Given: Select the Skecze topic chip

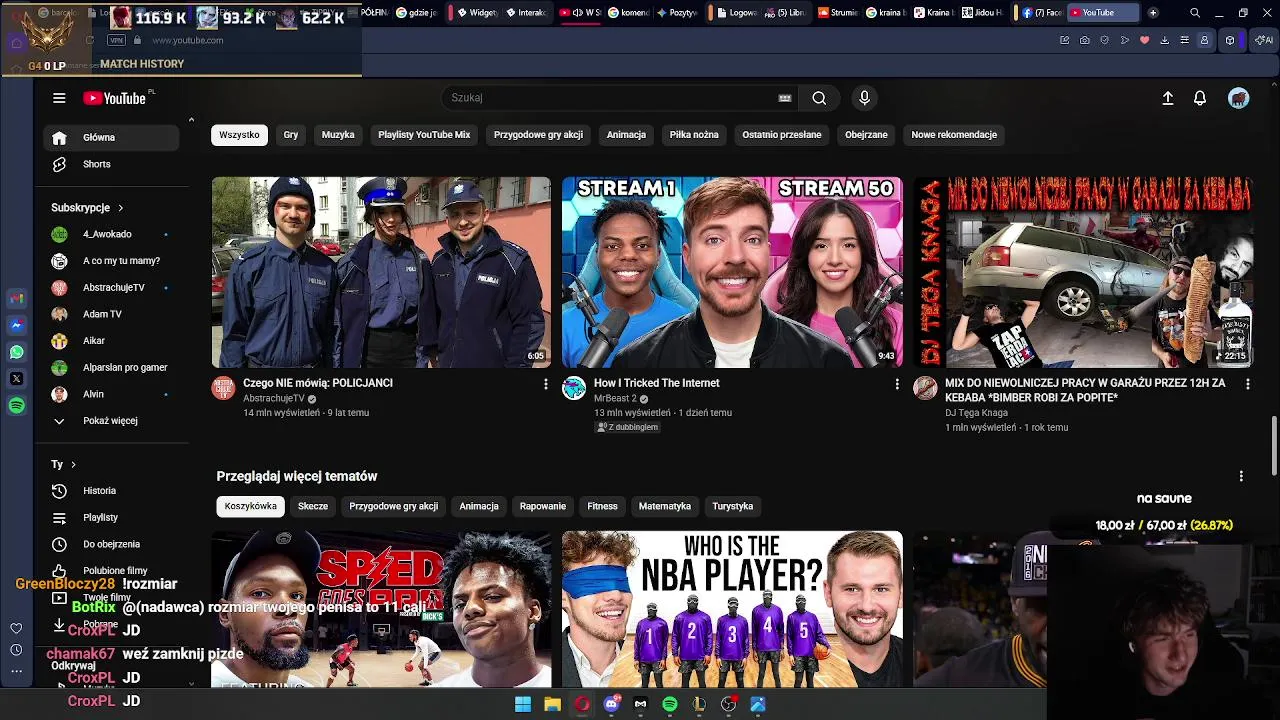Looking at the screenshot, I should pos(313,506).
